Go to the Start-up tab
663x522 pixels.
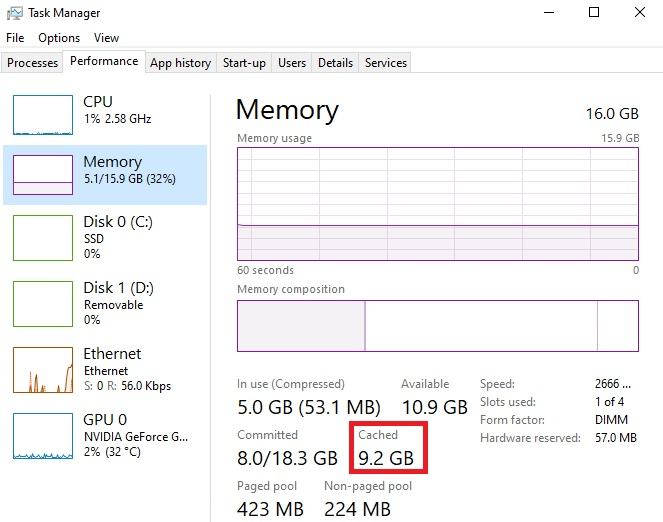click(x=244, y=63)
